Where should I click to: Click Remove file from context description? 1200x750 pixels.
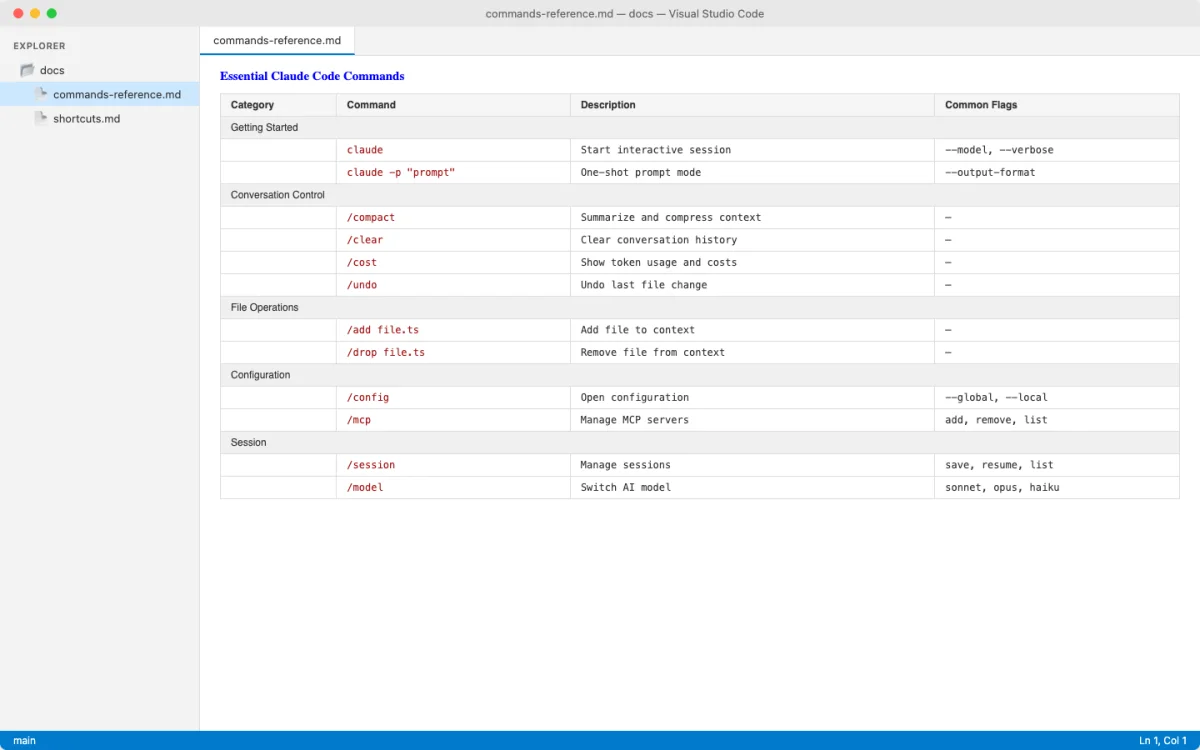[752, 352]
